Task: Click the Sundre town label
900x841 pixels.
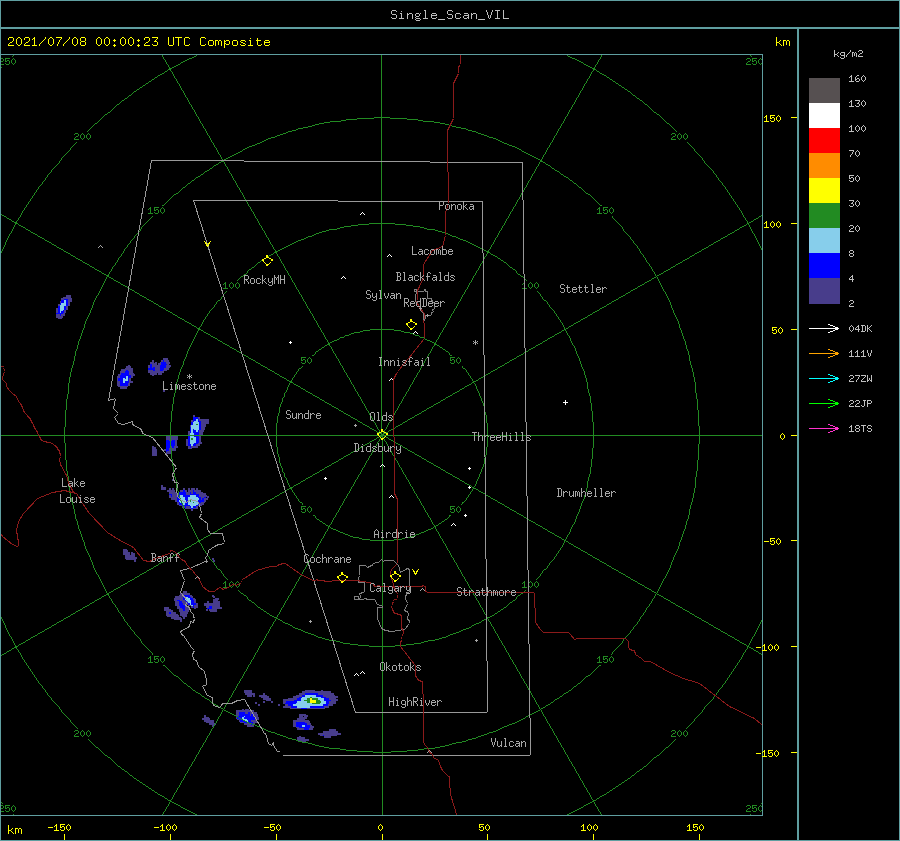Action: coord(303,414)
